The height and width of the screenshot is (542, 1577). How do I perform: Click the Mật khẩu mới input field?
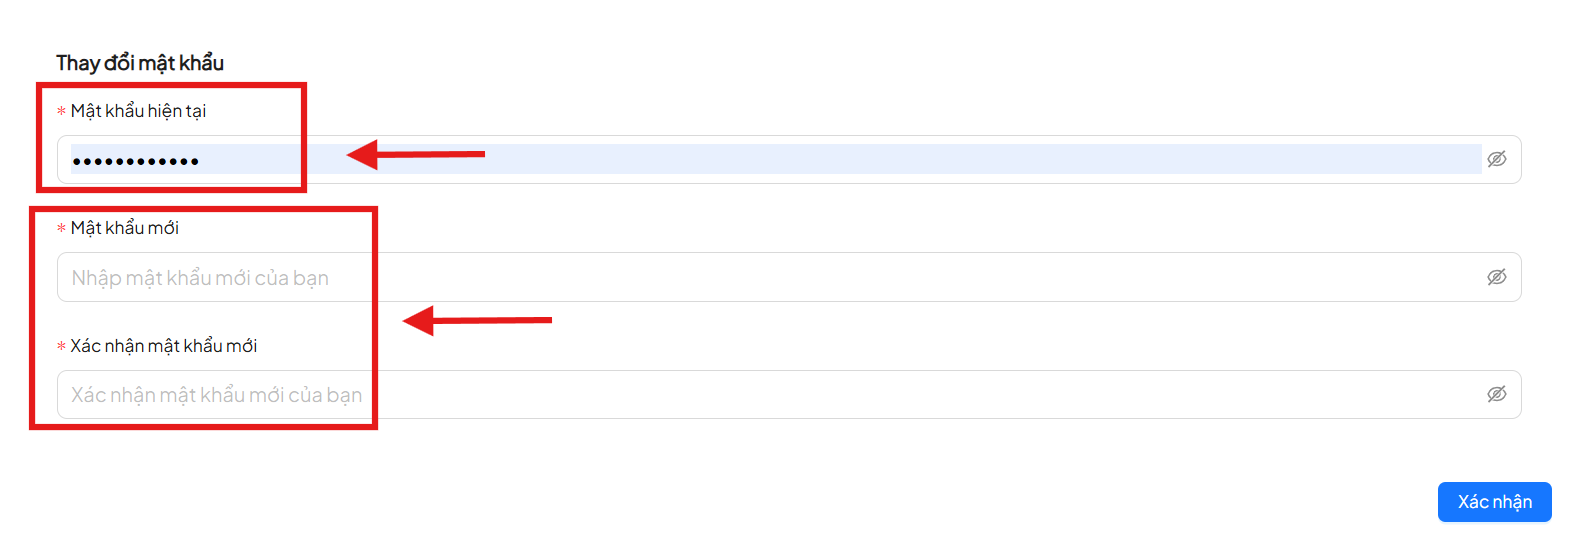click(x=900, y=277)
